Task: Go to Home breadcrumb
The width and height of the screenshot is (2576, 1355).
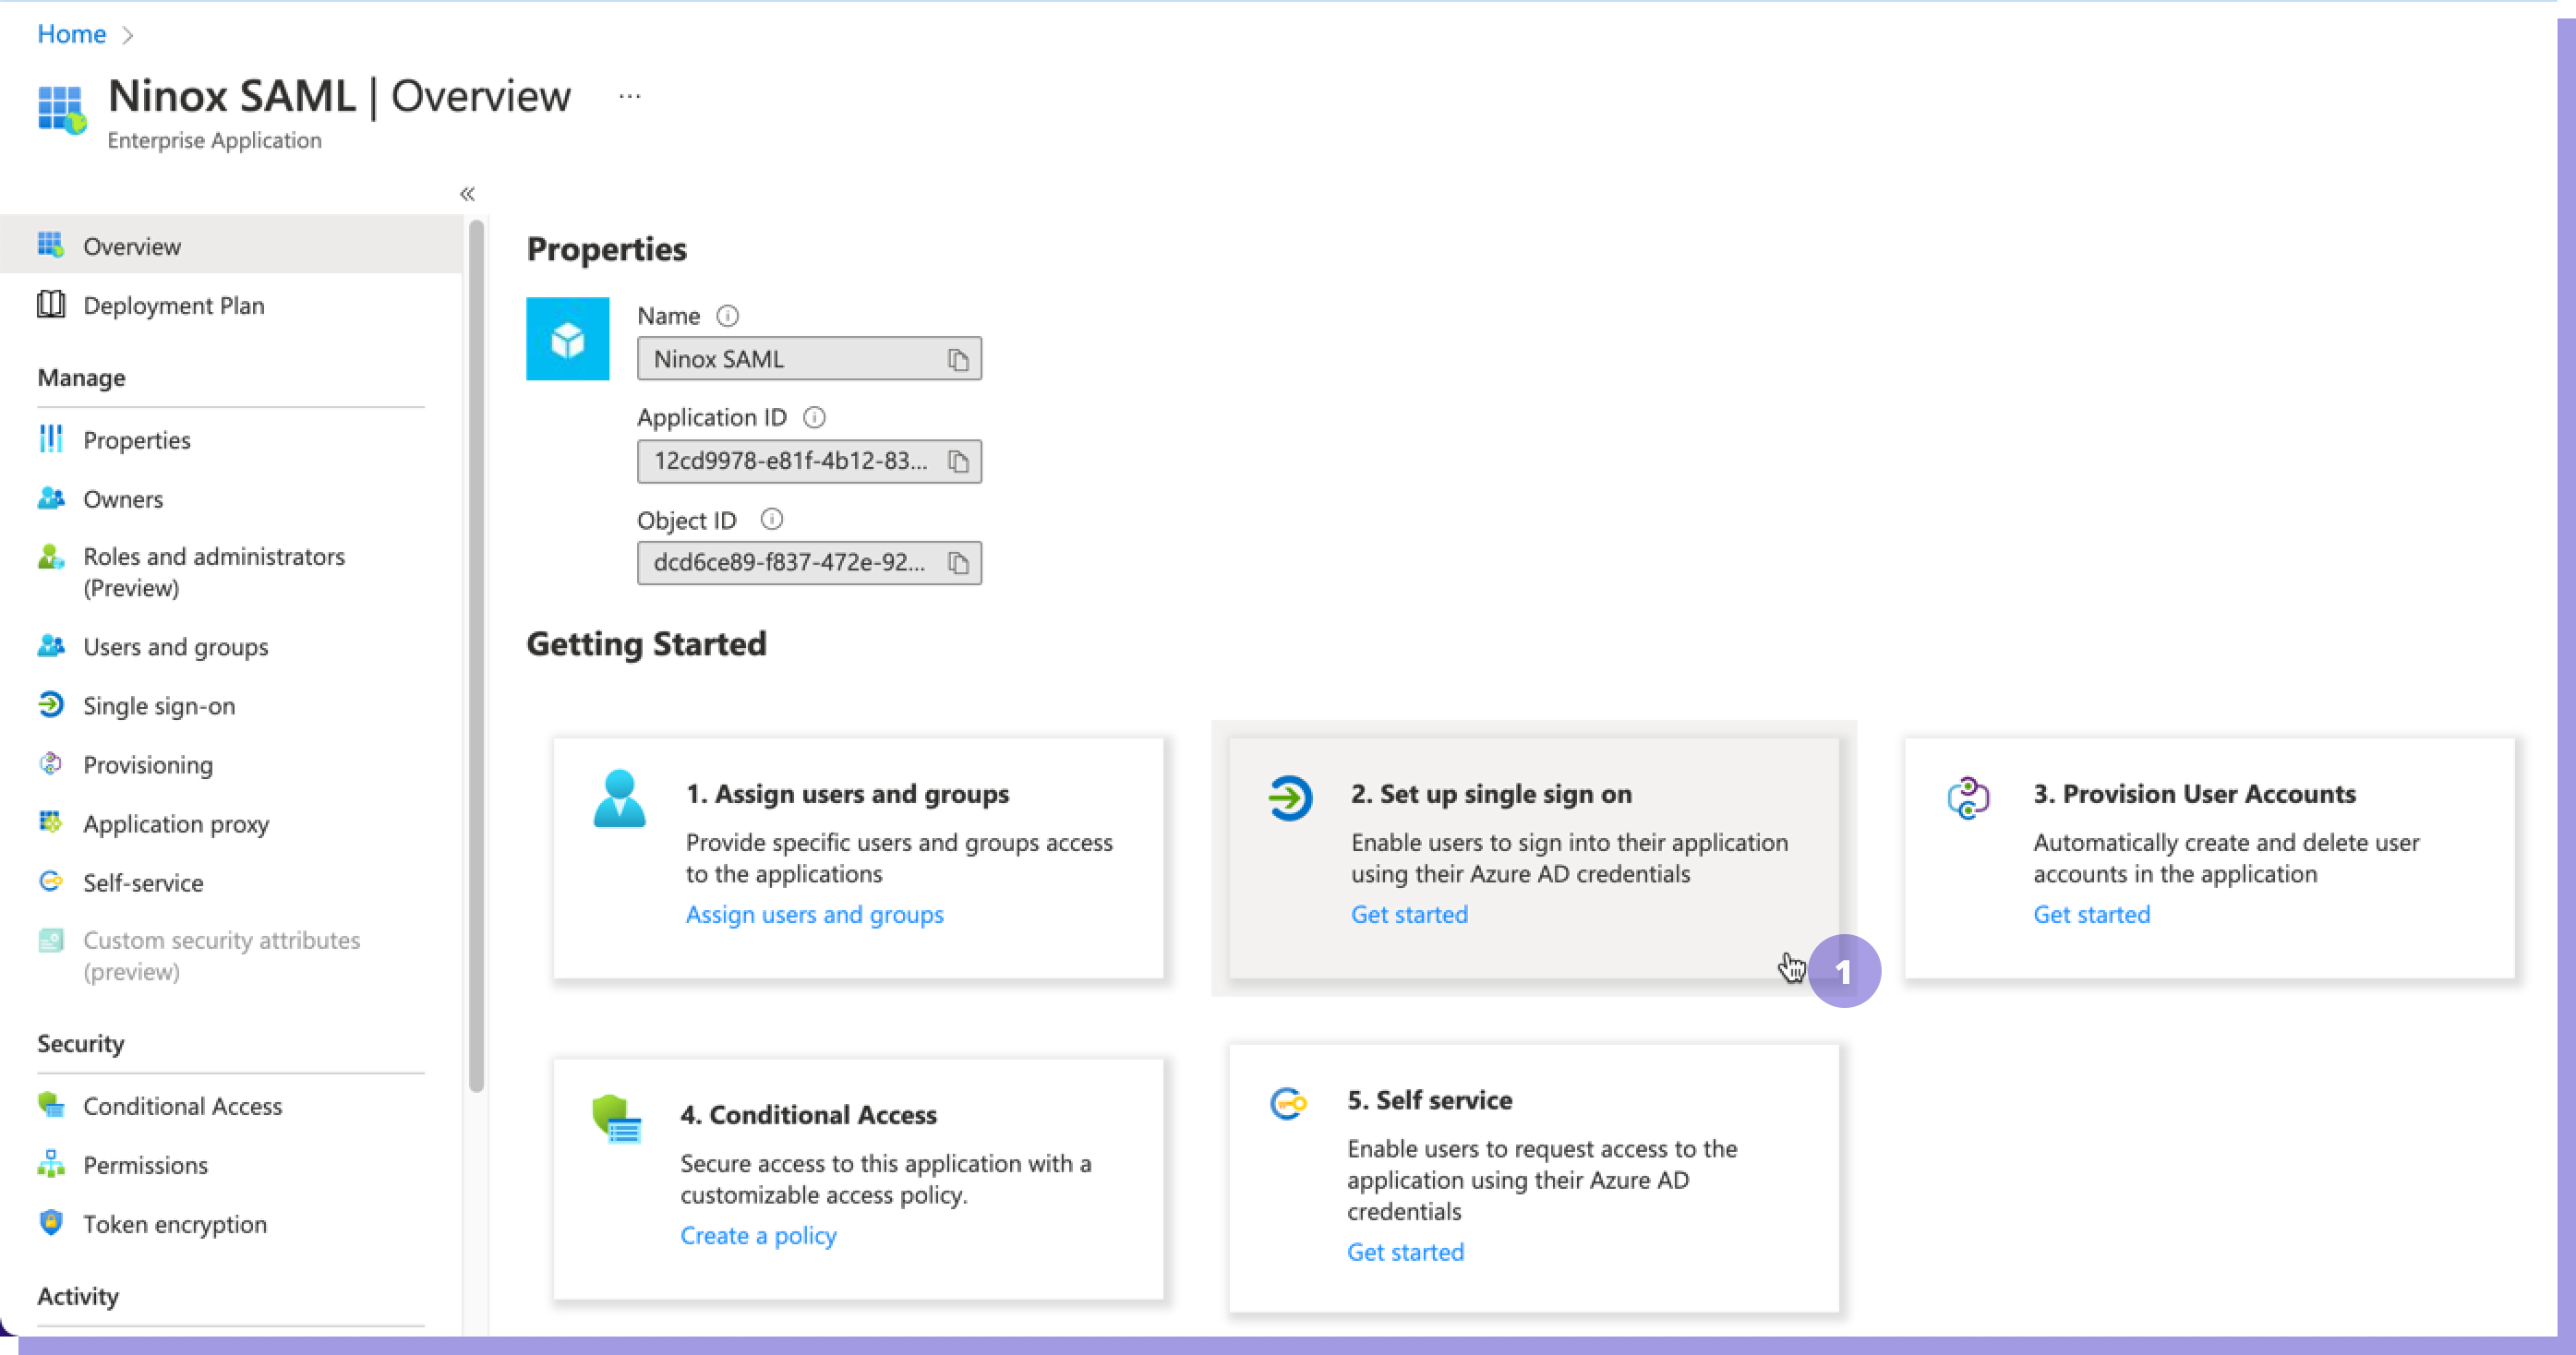Action: coord(71,34)
